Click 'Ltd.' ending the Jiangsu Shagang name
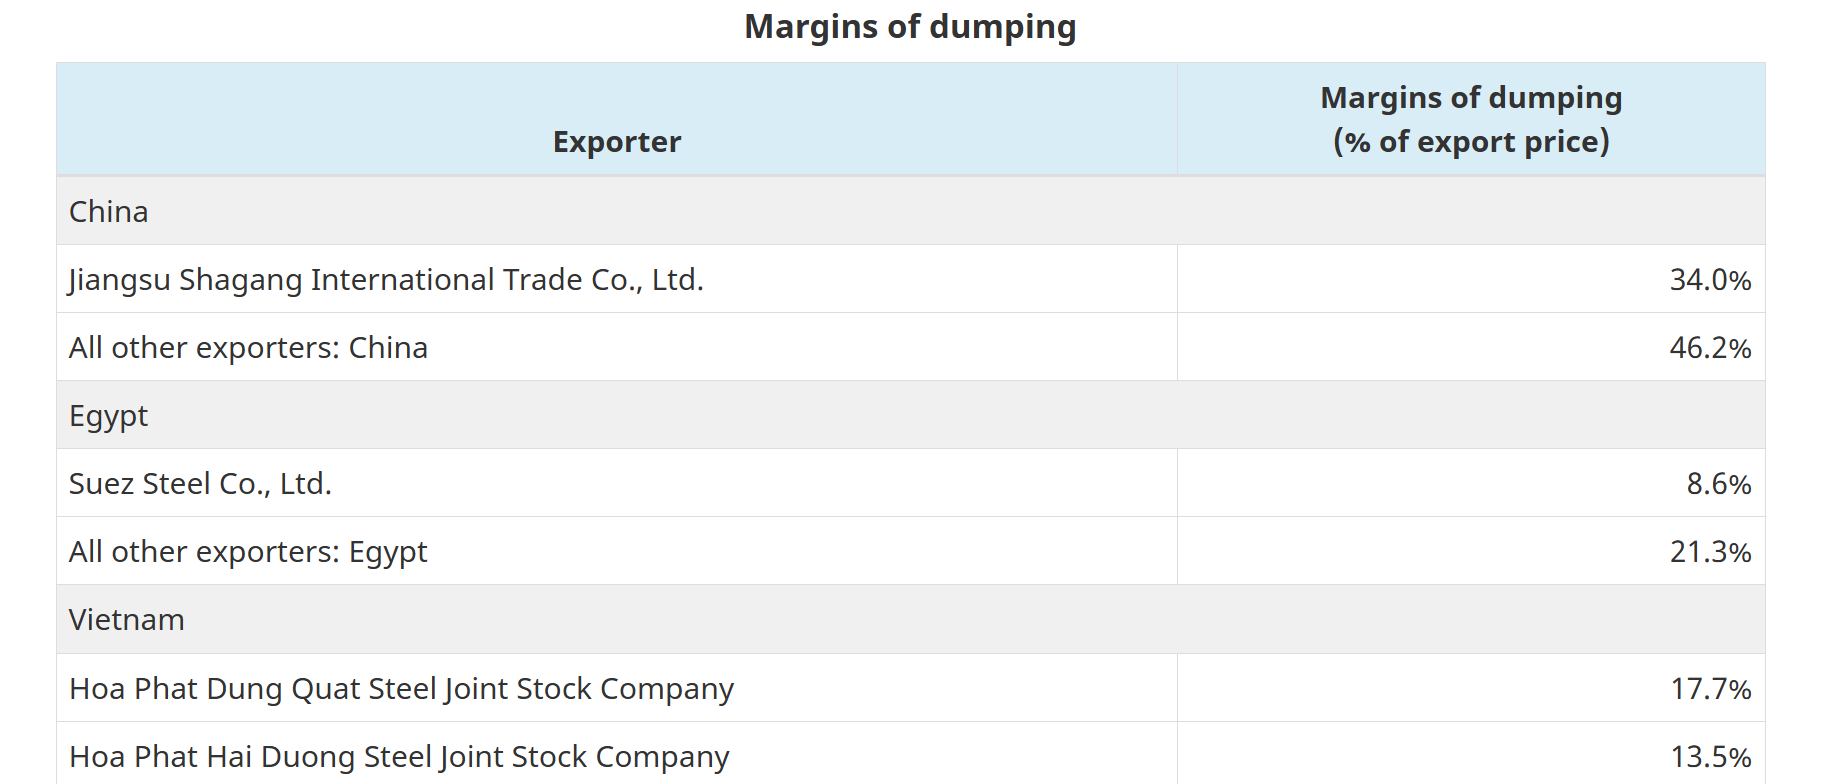This screenshot has height=784, width=1846. (x=677, y=280)
